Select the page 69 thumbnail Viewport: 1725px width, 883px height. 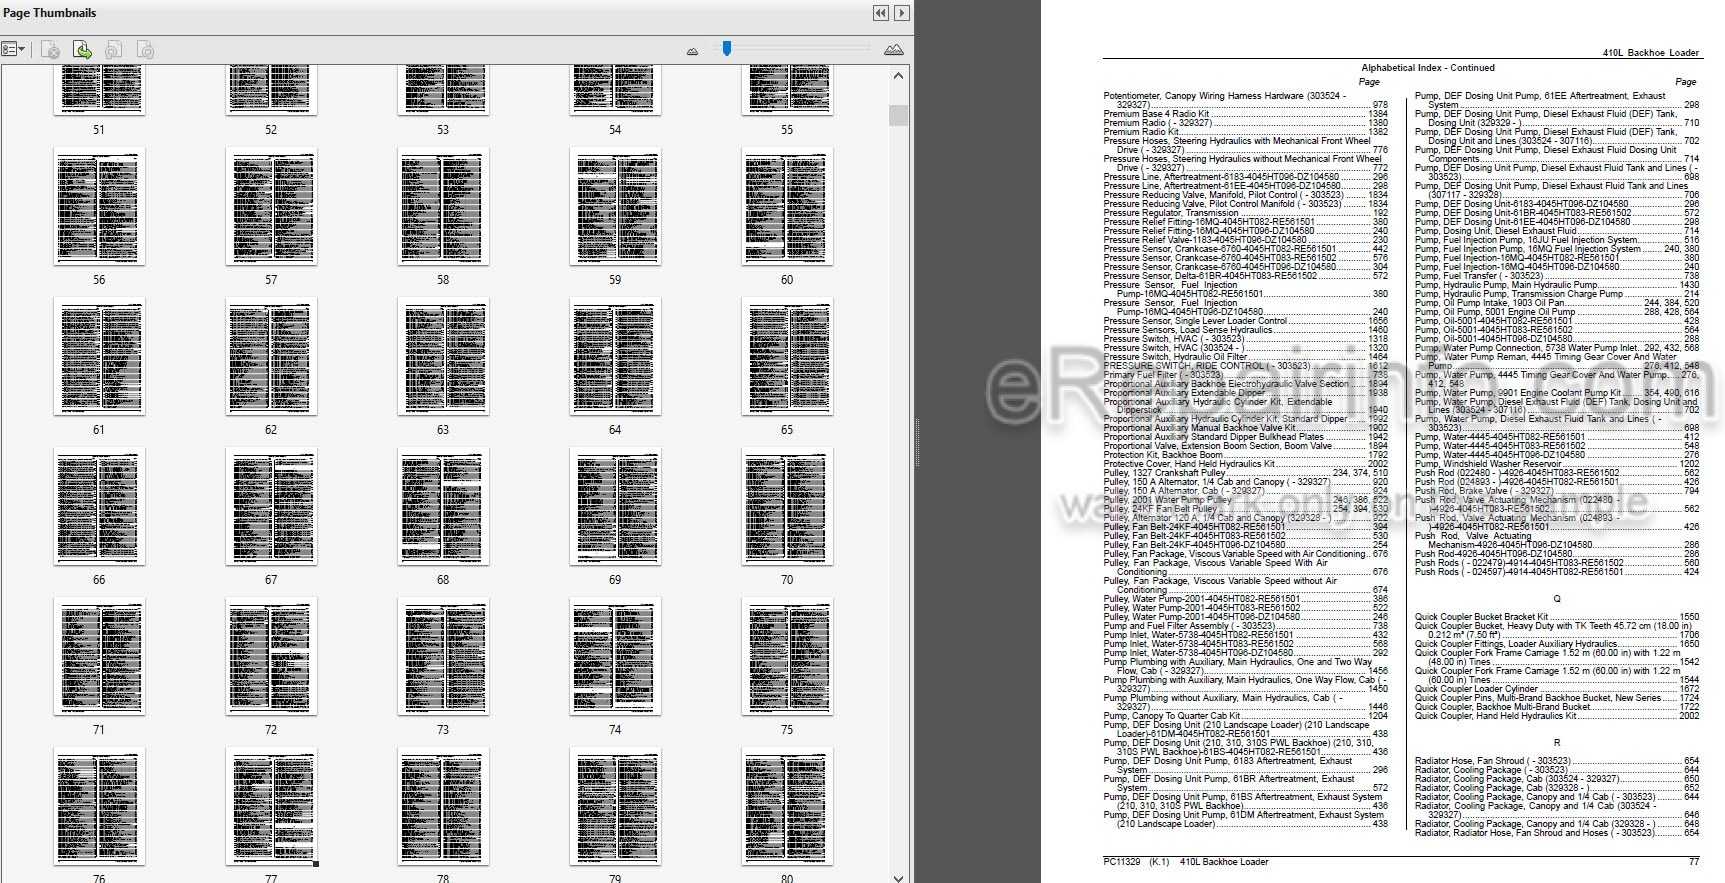(615, 507)
